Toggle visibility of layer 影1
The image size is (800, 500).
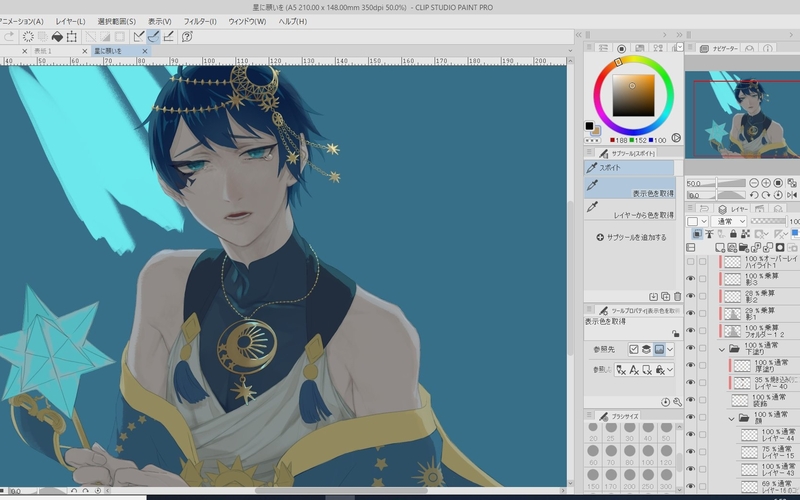[691, 313]
